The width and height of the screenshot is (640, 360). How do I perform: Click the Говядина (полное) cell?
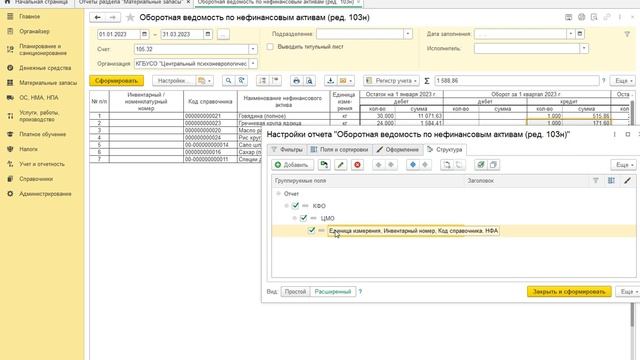pyautogui.click(x=283, y=116)
